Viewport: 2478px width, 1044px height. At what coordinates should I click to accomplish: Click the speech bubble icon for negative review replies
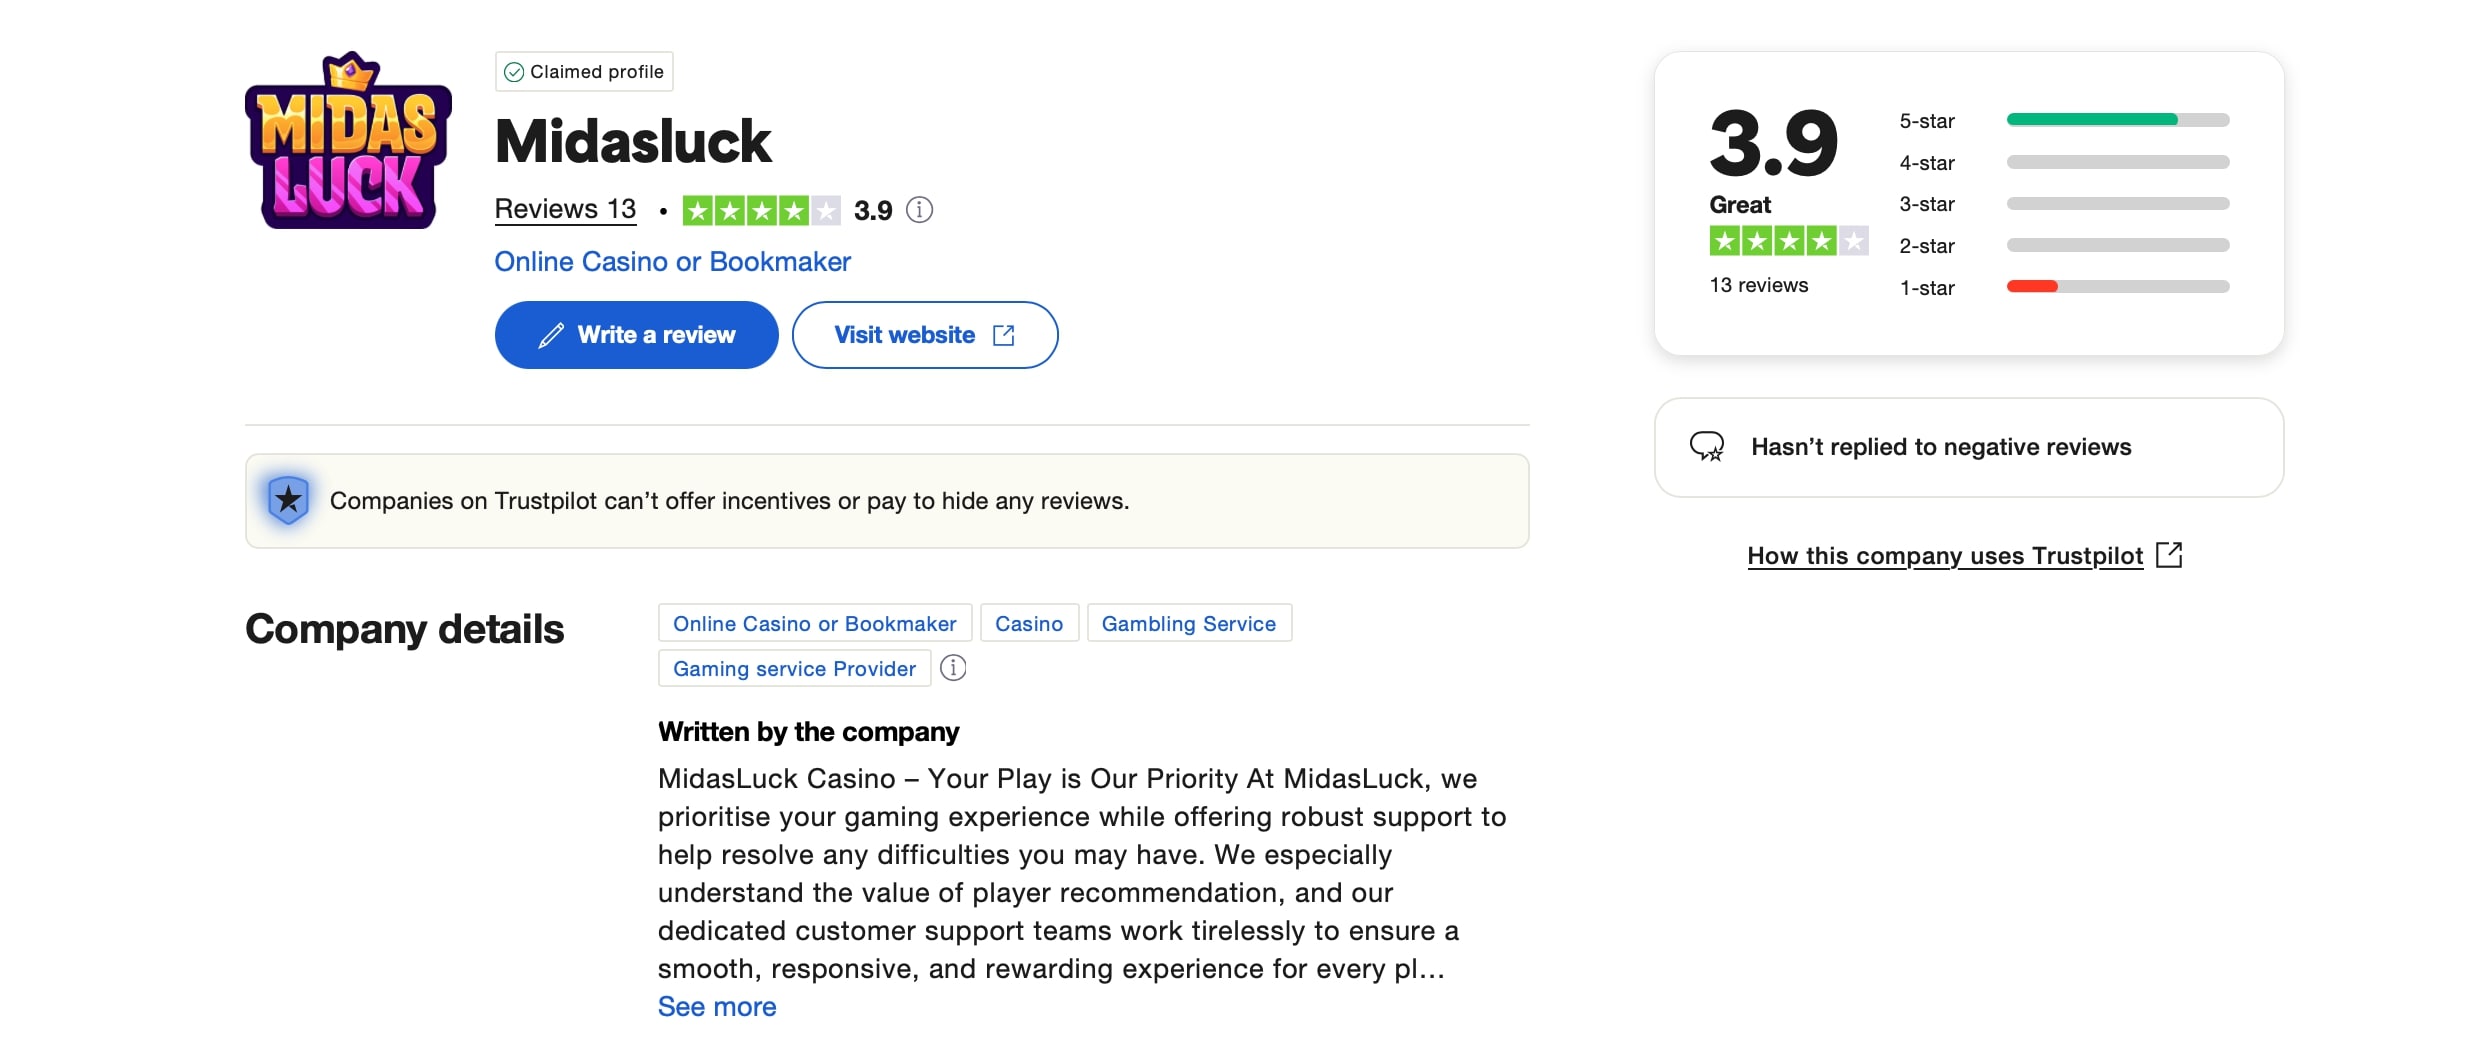coord(1707,446)
